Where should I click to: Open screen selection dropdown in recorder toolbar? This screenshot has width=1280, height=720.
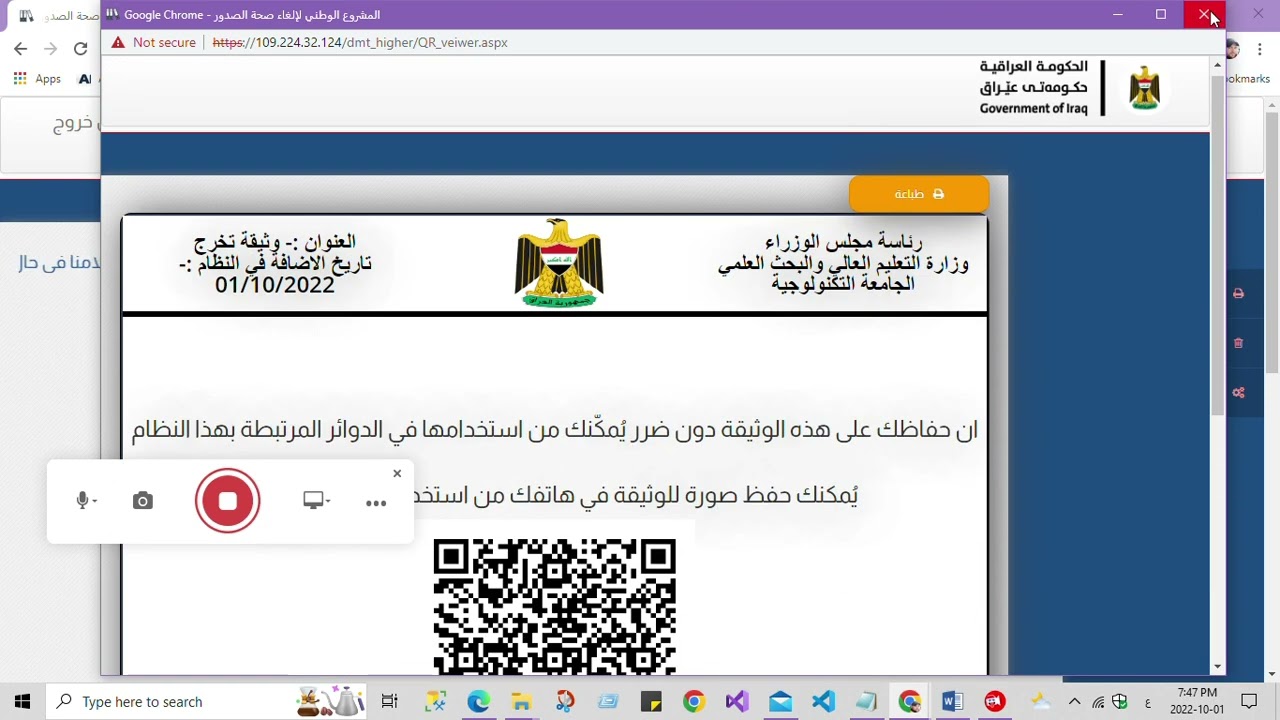coord(316,501)
